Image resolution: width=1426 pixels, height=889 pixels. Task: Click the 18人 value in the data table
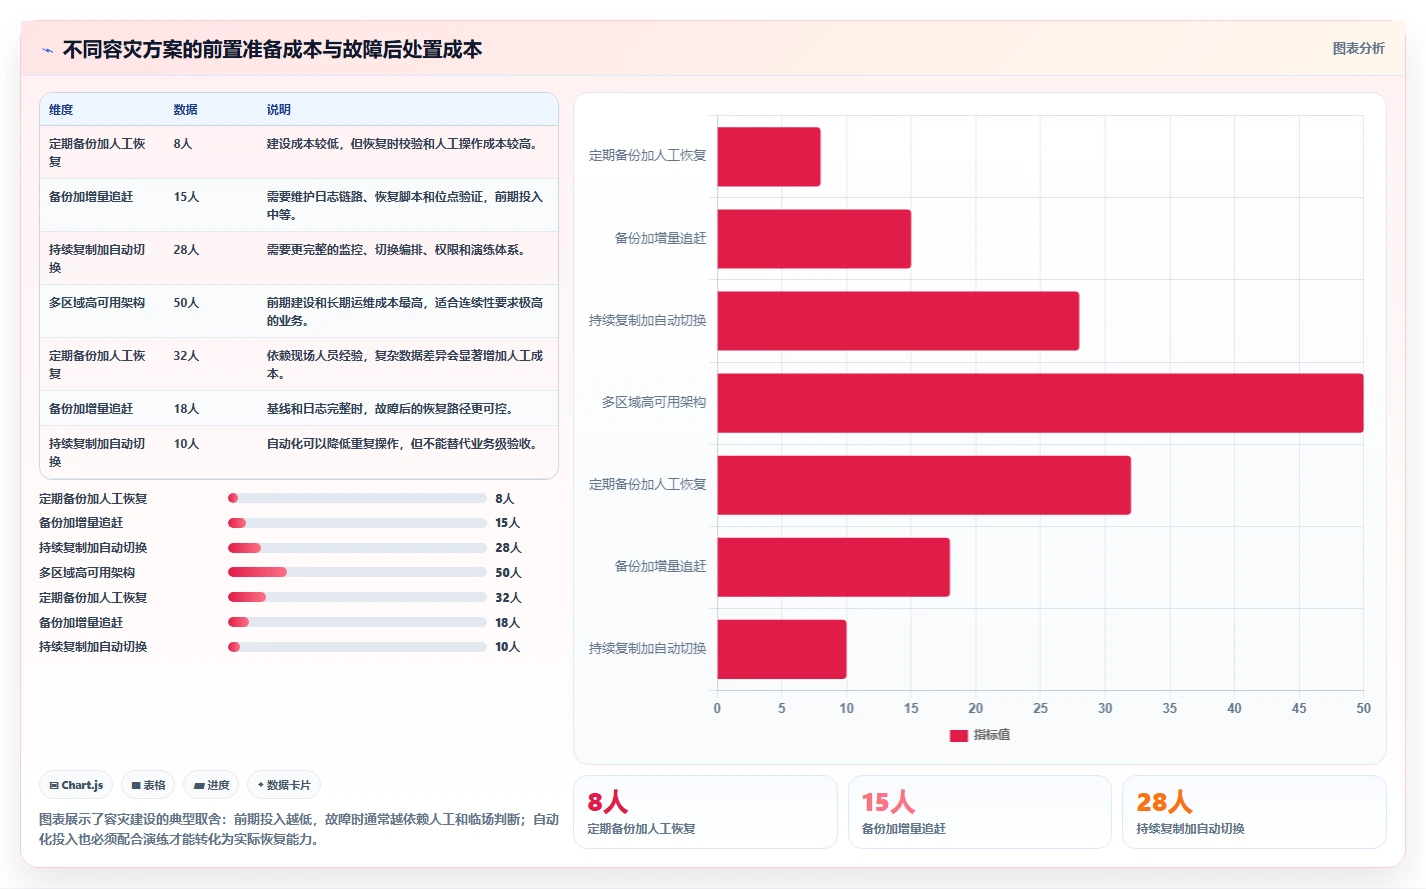point(186,409)
